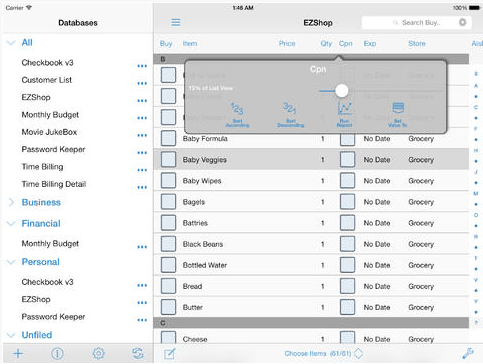Toggle the Cpn checkbox for Black Beans

coord(347,244)
